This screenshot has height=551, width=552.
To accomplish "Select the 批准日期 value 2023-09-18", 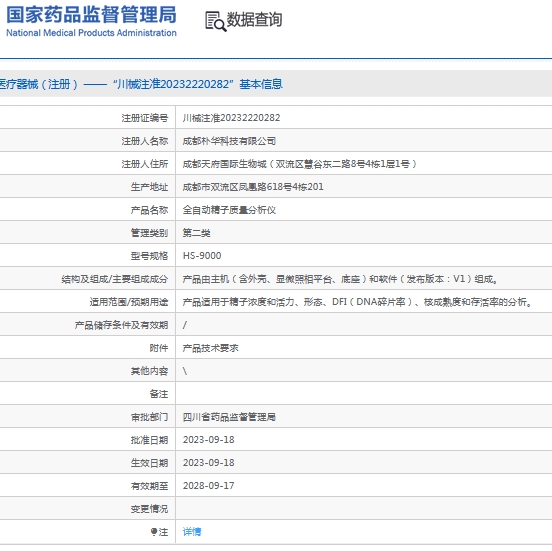I will 208,440.
